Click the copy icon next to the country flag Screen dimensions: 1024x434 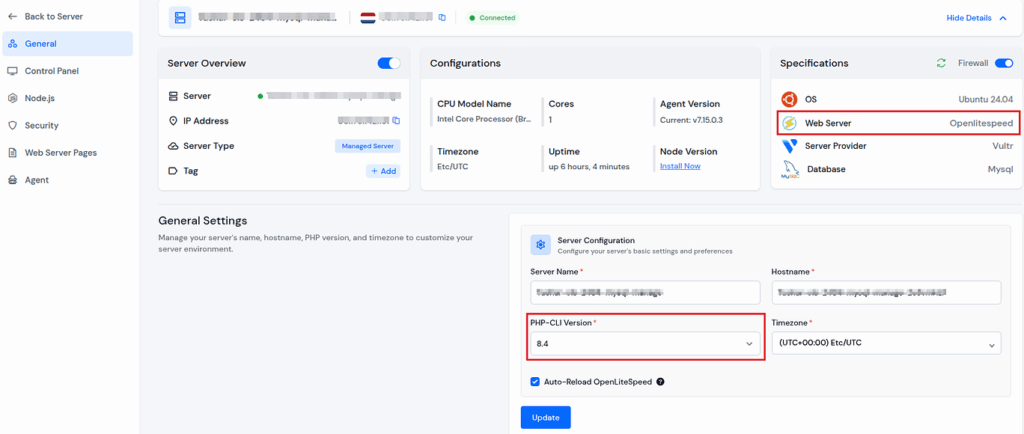(x=442, y=18)
